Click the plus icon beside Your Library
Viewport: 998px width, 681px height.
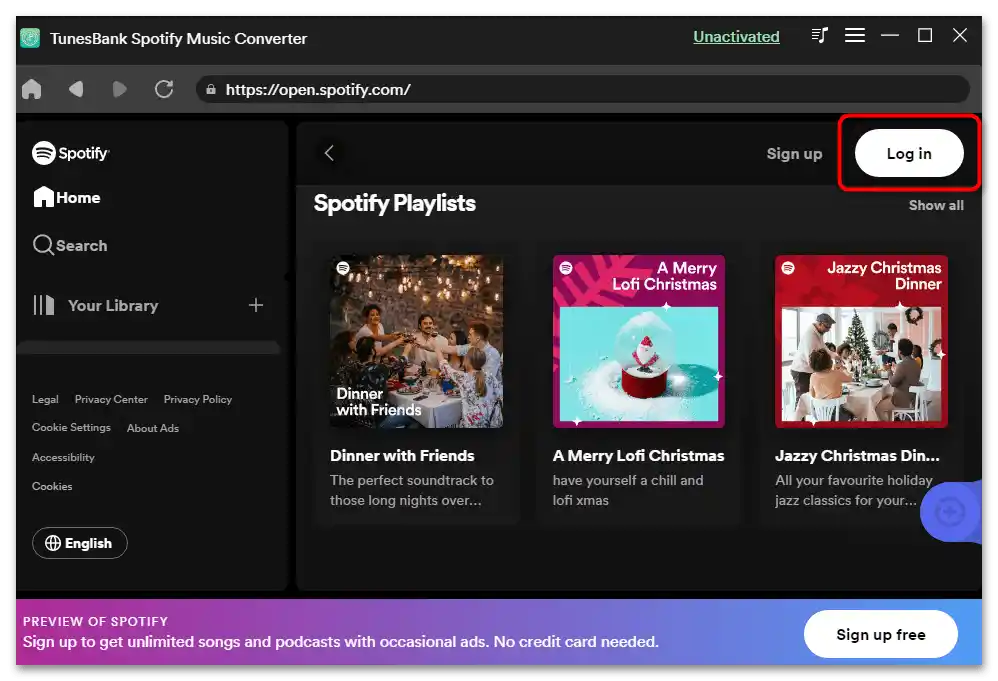[x=256, y=305]
